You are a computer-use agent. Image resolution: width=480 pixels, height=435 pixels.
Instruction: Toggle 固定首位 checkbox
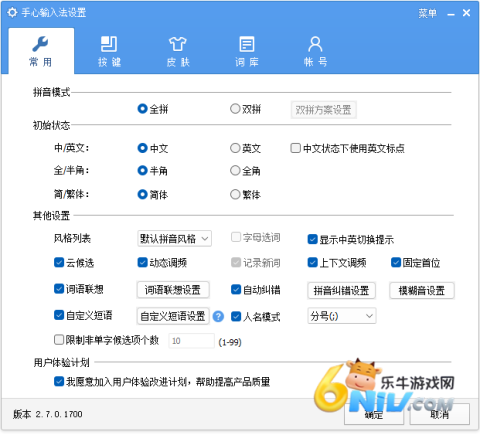click(396, 262)
